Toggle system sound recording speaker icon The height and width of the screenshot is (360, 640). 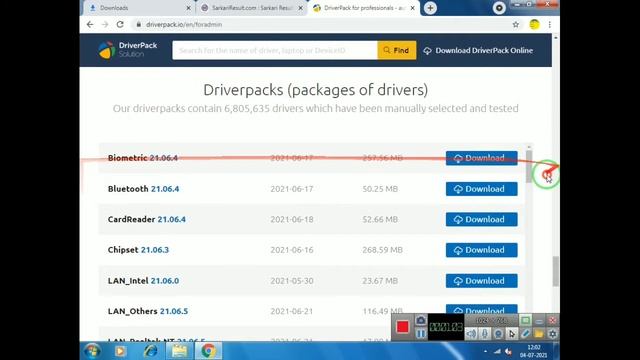[x=471, y=334]
